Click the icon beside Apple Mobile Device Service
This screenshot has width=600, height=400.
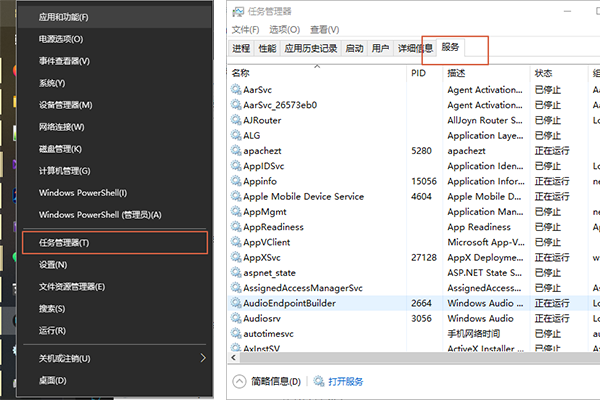pos(235,197)
